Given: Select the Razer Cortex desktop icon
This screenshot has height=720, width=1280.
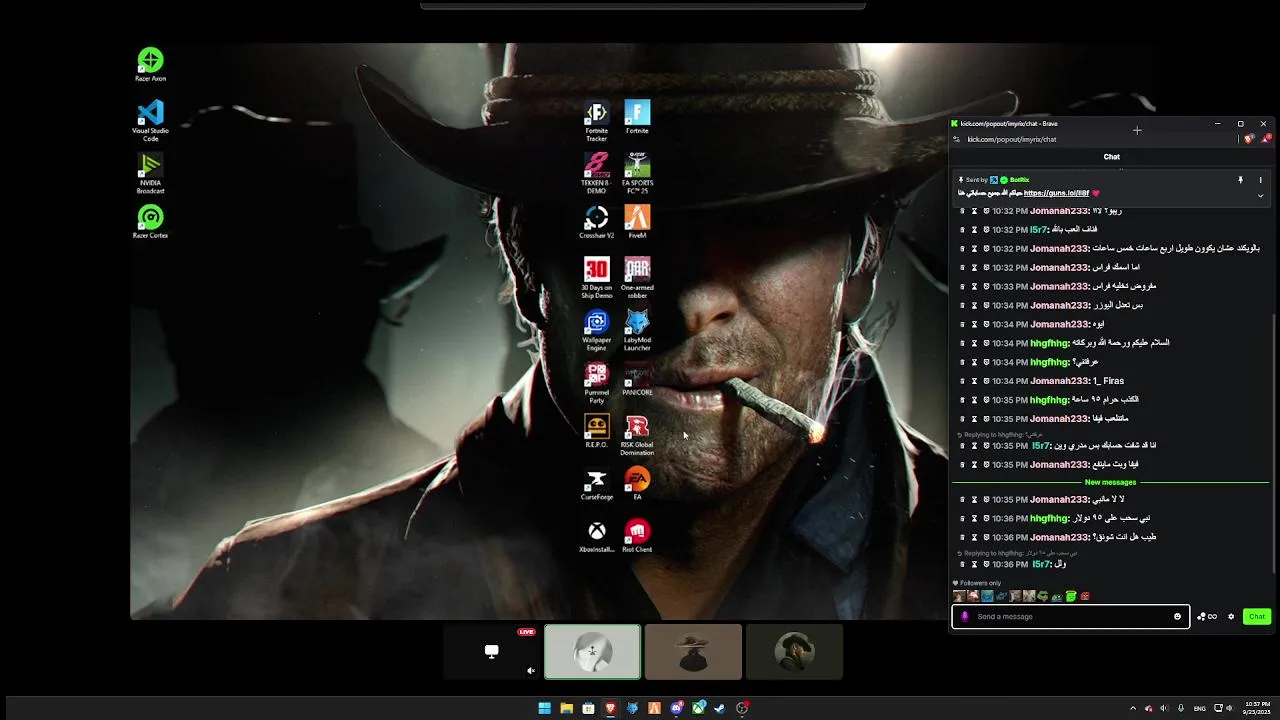Looking at the screenshot, I should coord(150,222).
